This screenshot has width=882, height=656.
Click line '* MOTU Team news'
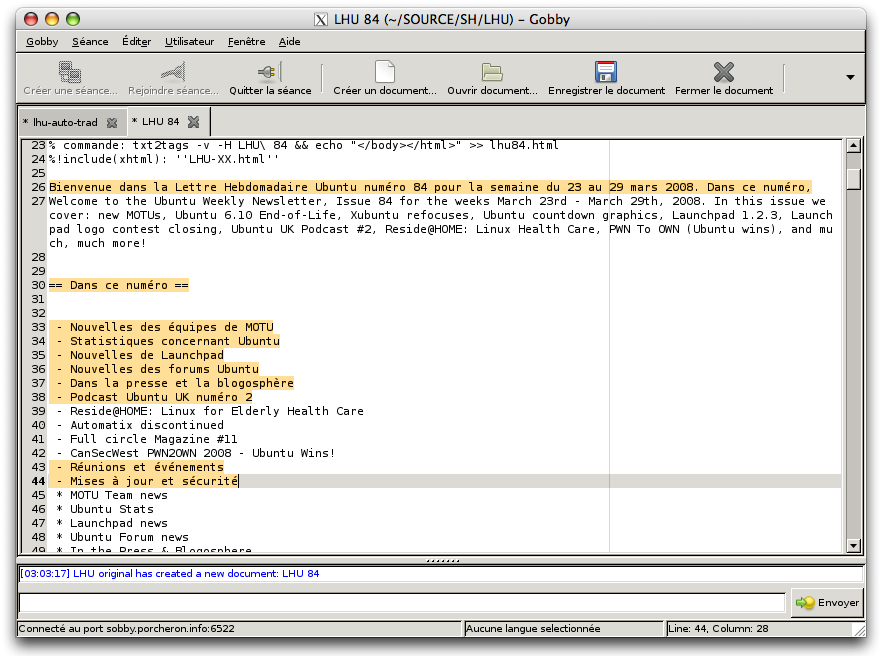(x=112, y=495)
